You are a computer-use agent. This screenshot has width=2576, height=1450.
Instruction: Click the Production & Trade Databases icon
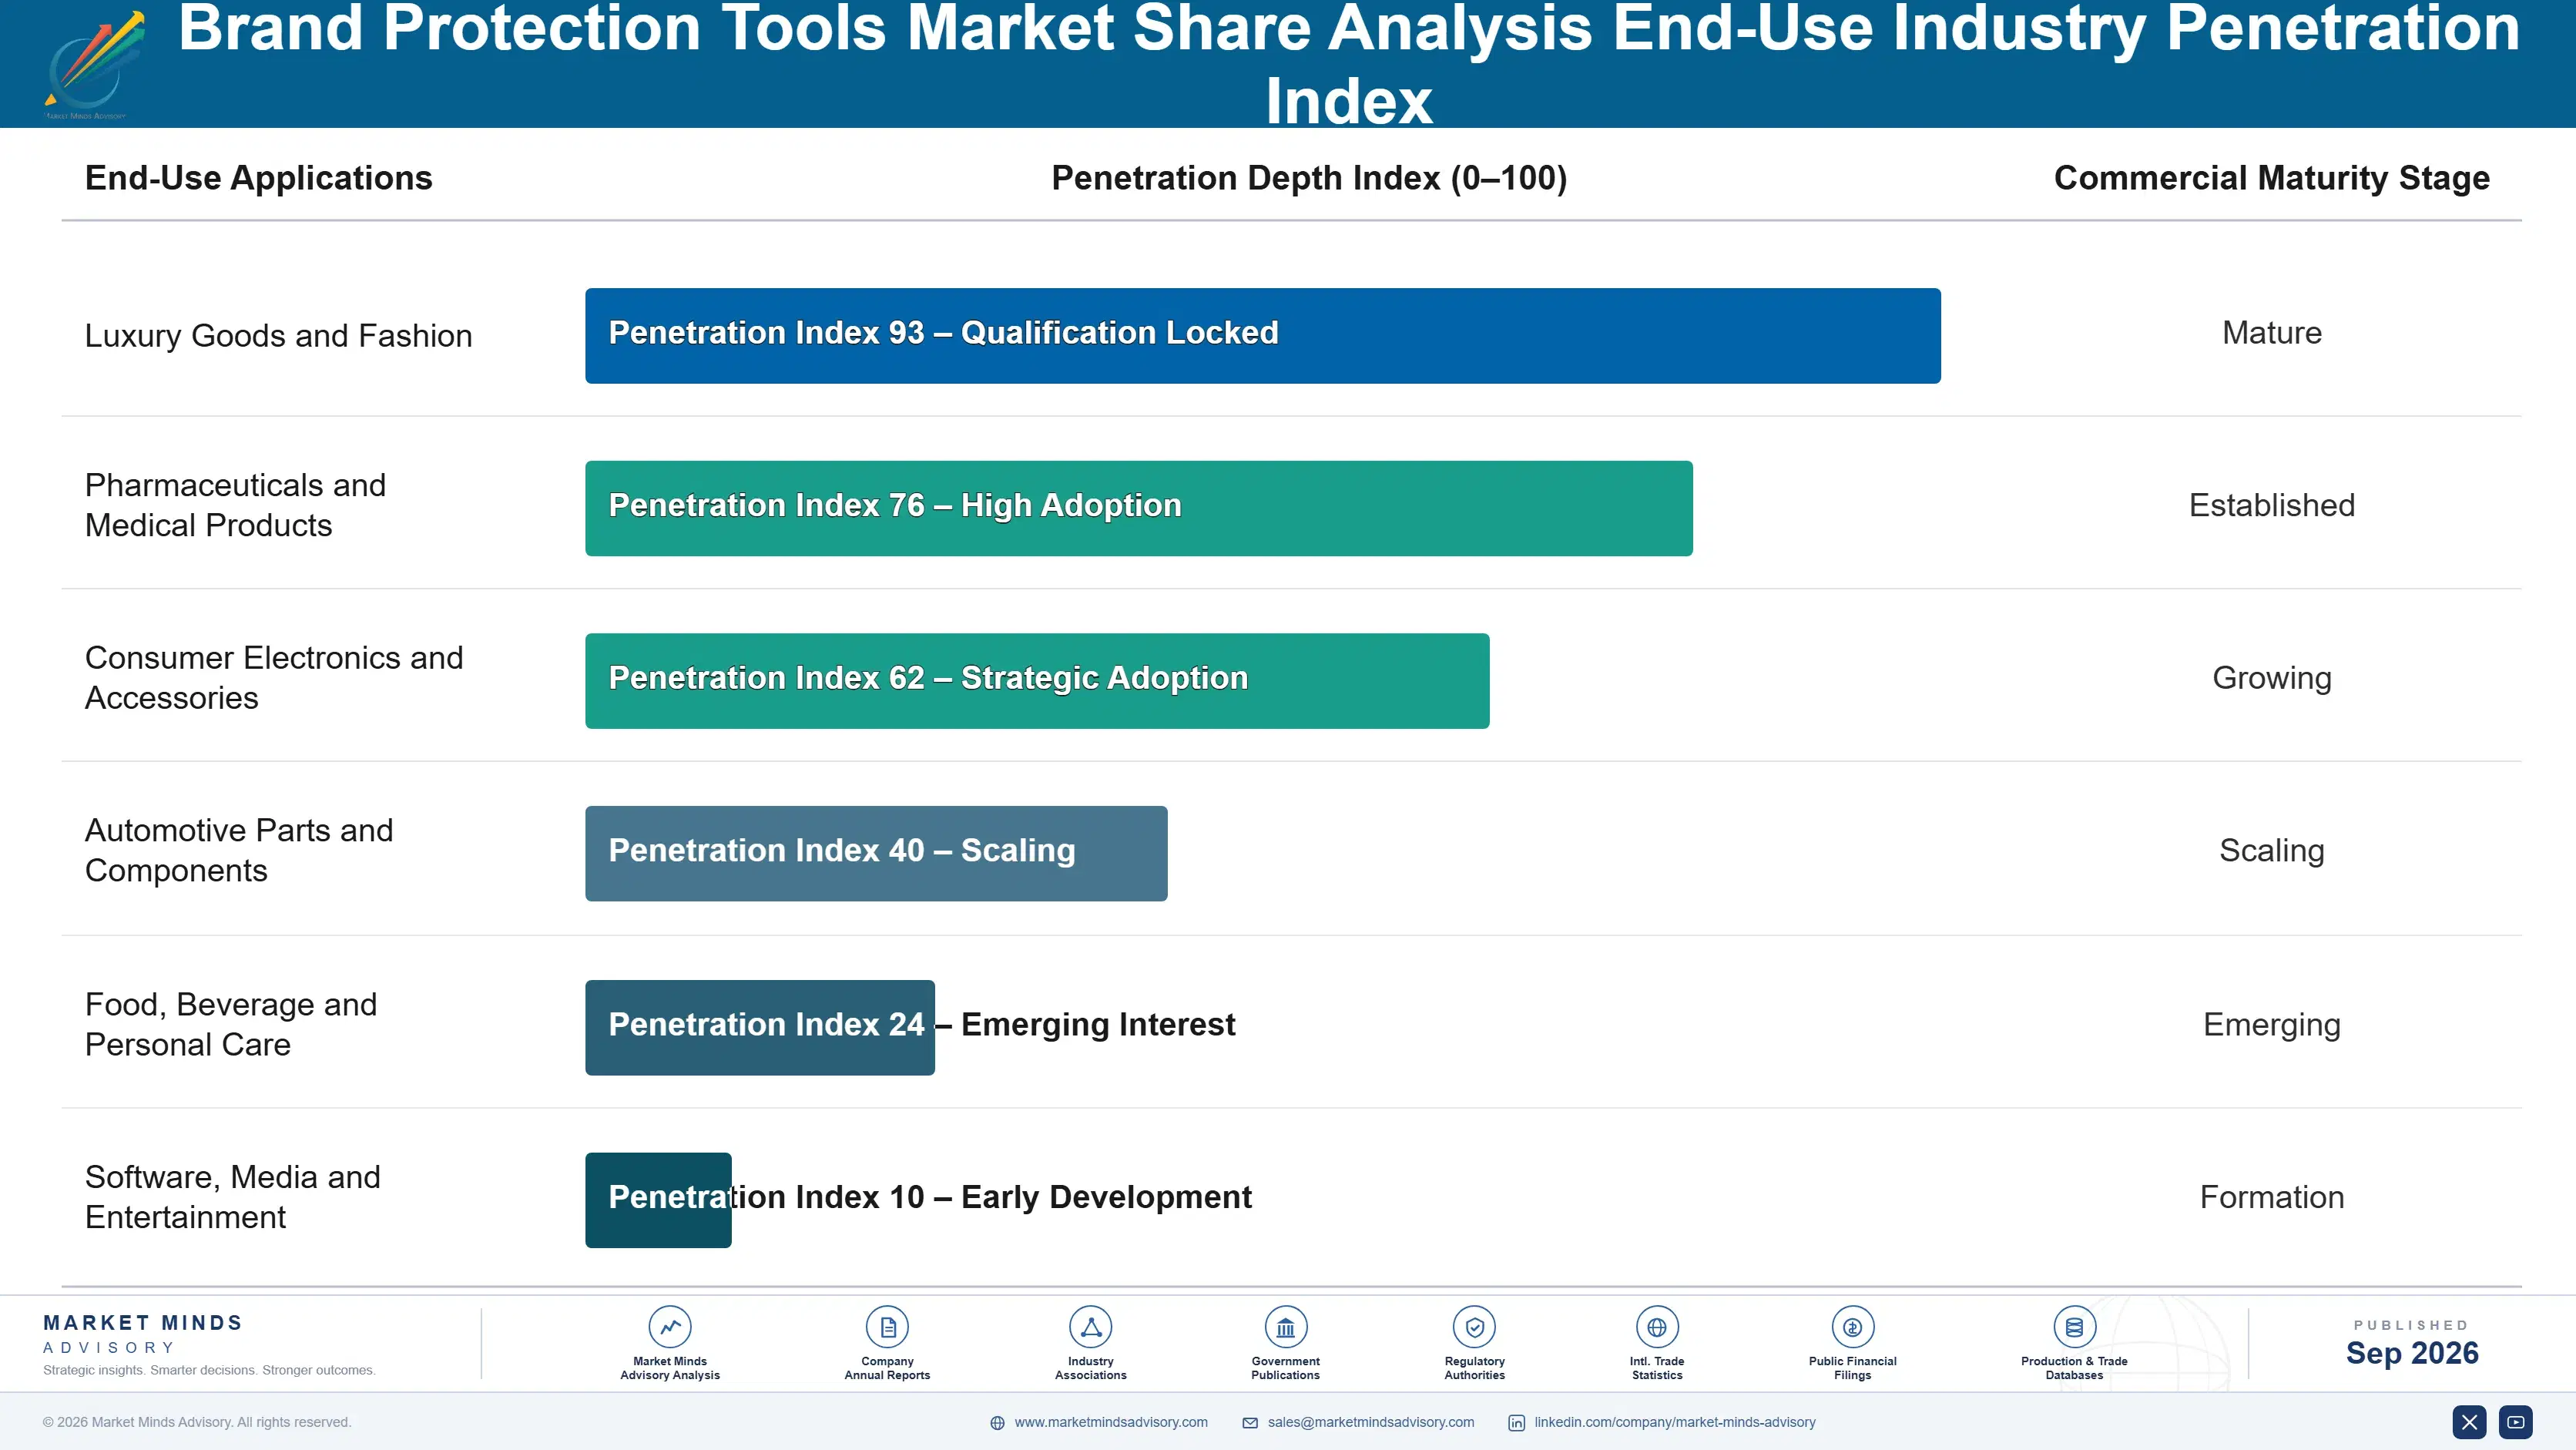2074,1327
